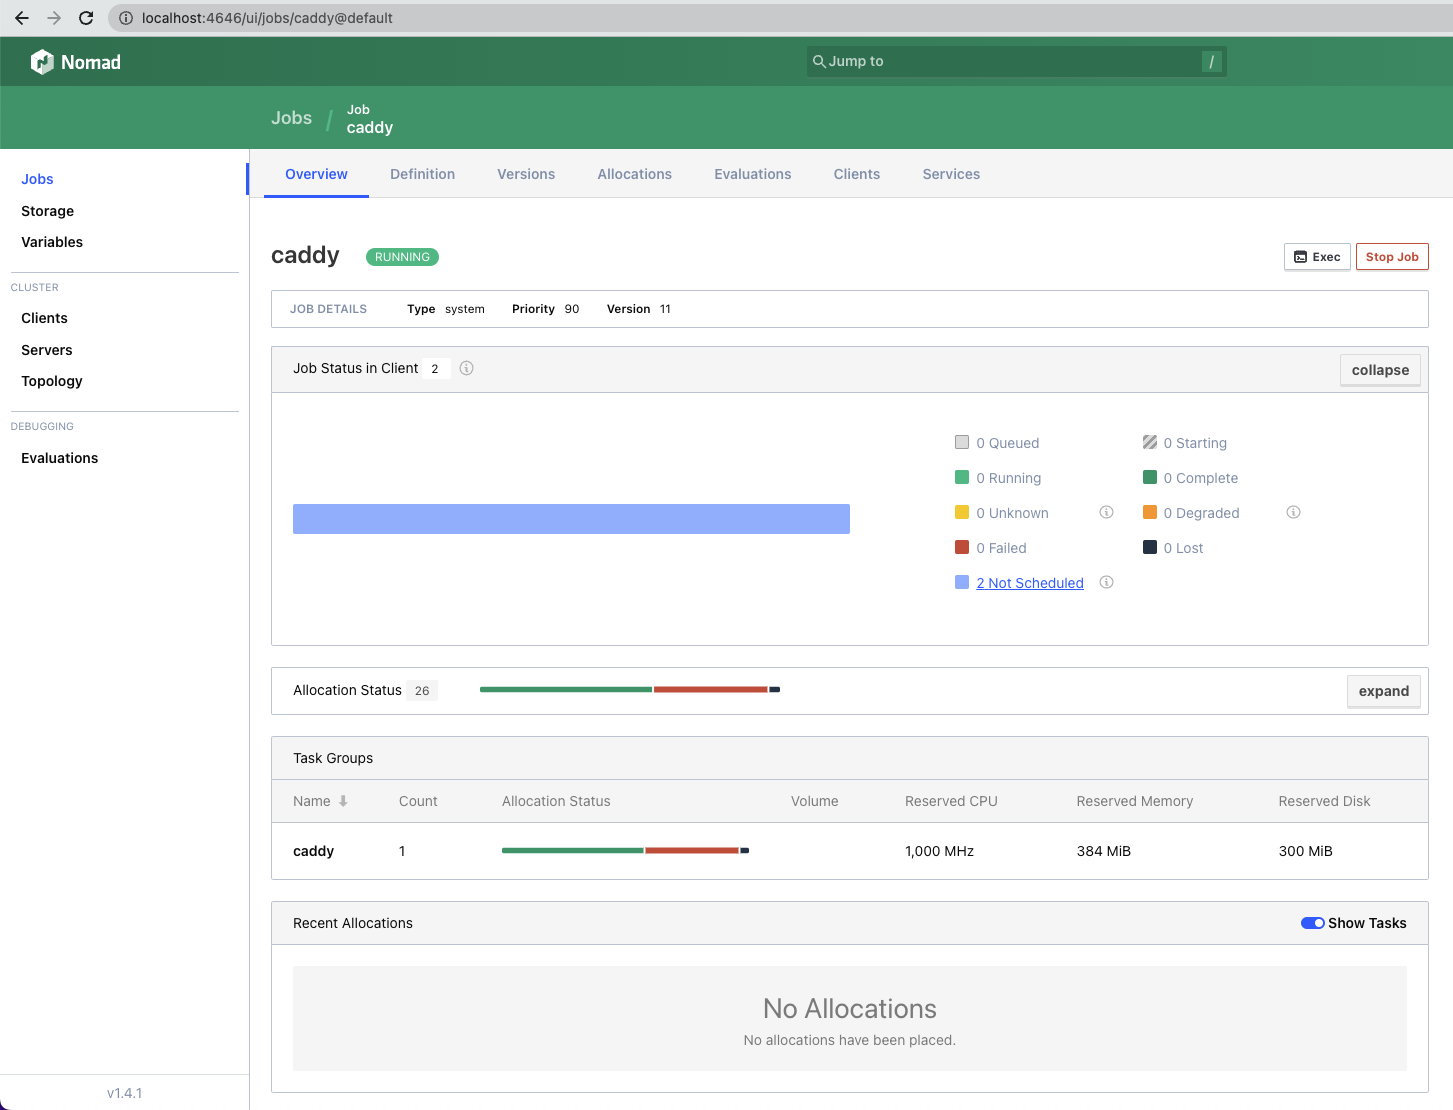Image resolution: width=1453 pixels, height=1110 pixels.
Task: Click the caddy task group row name
Action: click(313, 851)
